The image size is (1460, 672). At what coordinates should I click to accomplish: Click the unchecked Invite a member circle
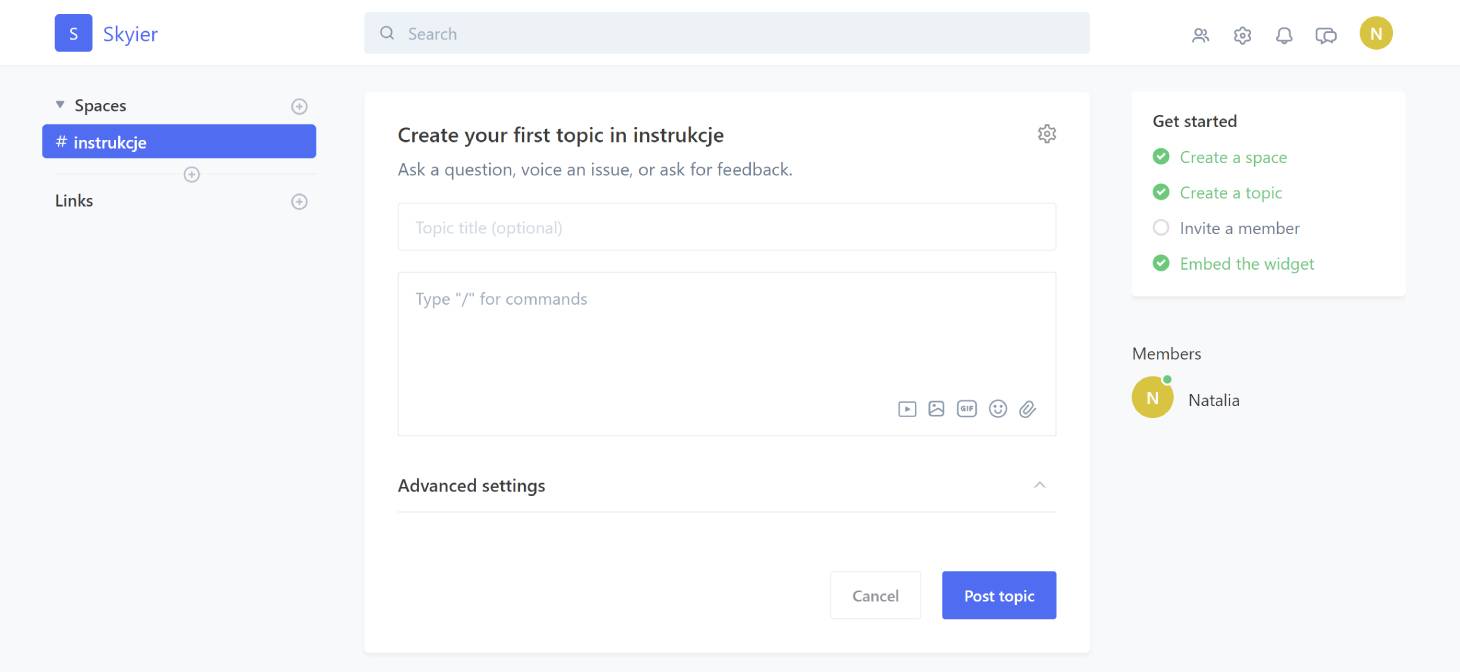(1160, 228)
